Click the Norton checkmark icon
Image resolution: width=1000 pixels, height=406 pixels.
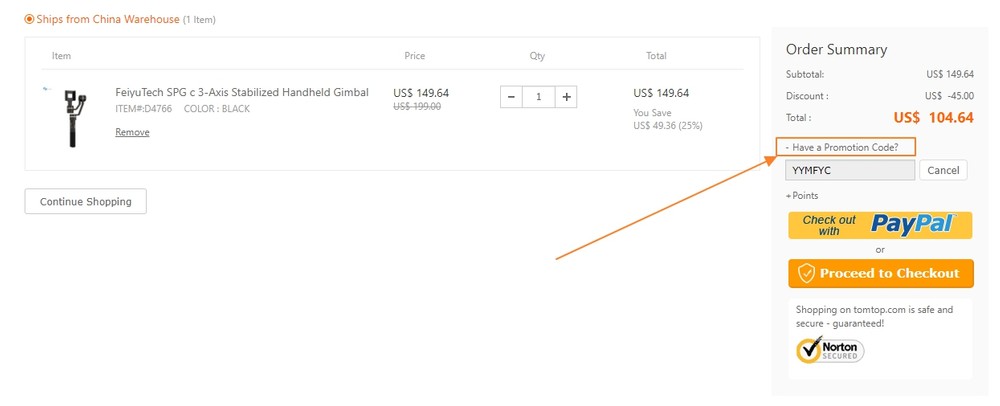click(x=809, y=349)
